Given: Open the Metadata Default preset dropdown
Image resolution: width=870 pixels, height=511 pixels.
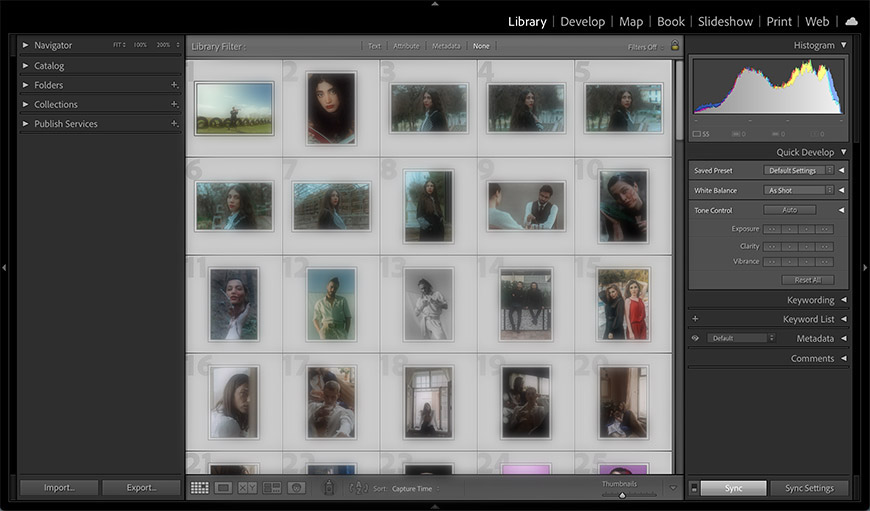Looking at the screenshot, I should click(x=741, y=338).
